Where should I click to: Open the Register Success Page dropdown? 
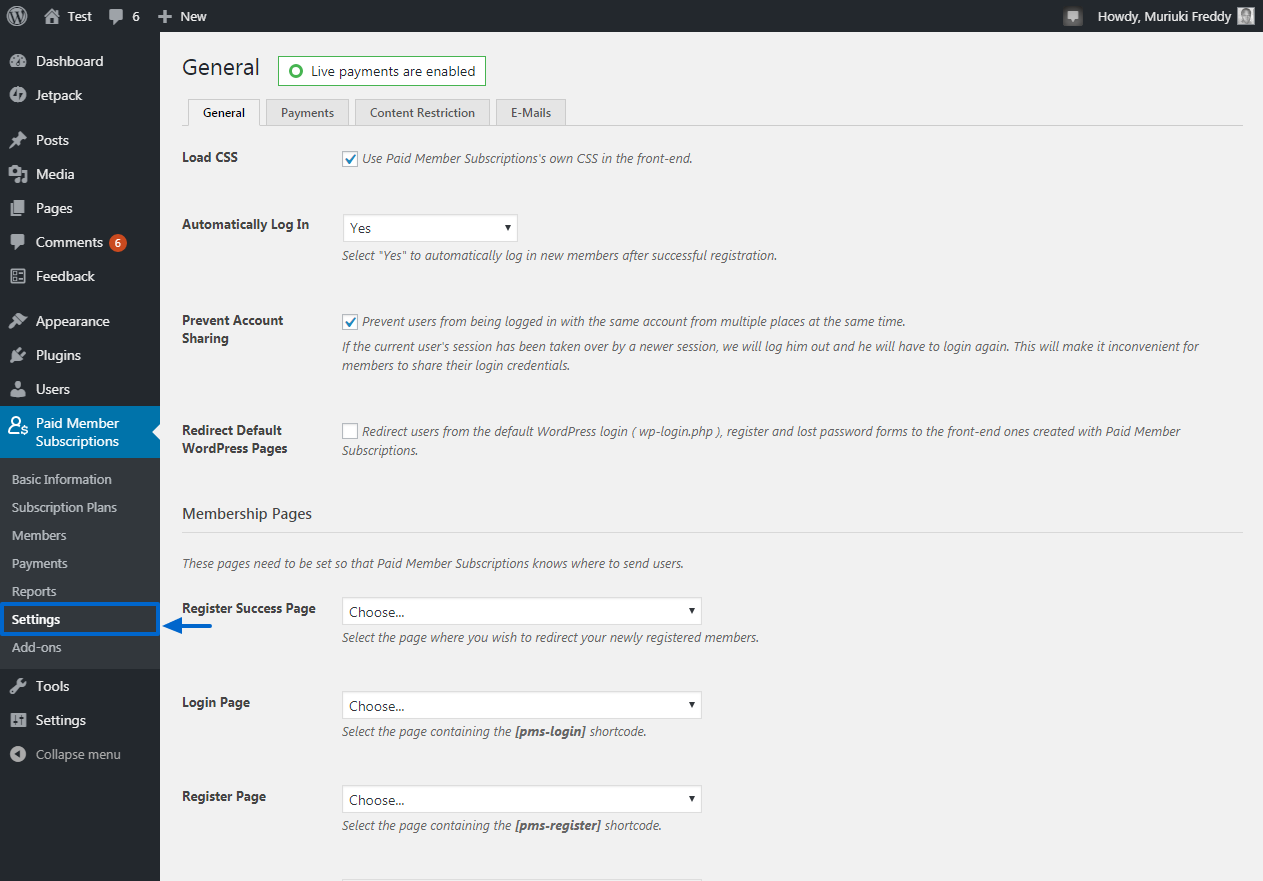point(522,611)
